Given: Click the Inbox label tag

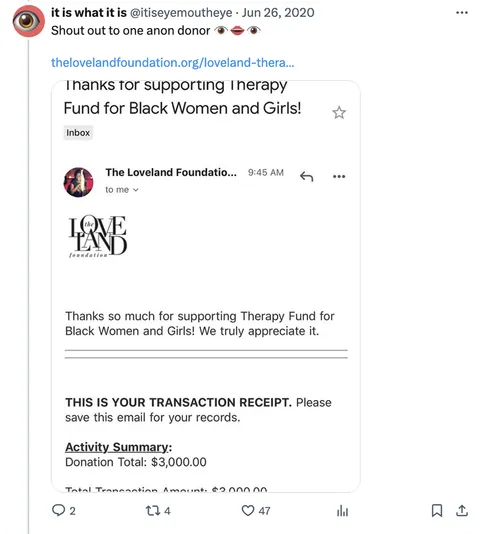Looking at the screenshot, I should [78, 133].
